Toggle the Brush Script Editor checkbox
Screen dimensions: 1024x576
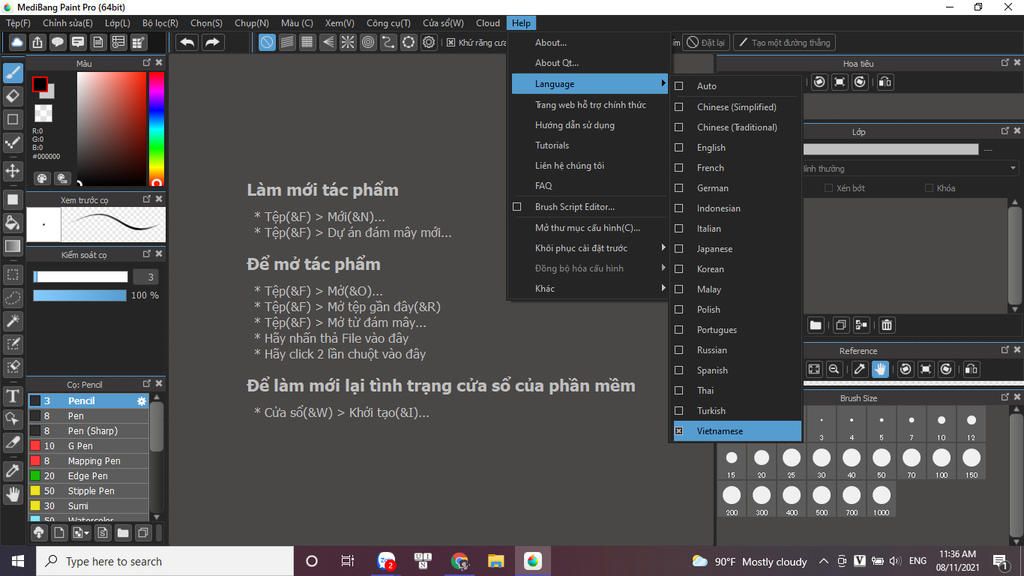tap(517, 206)
